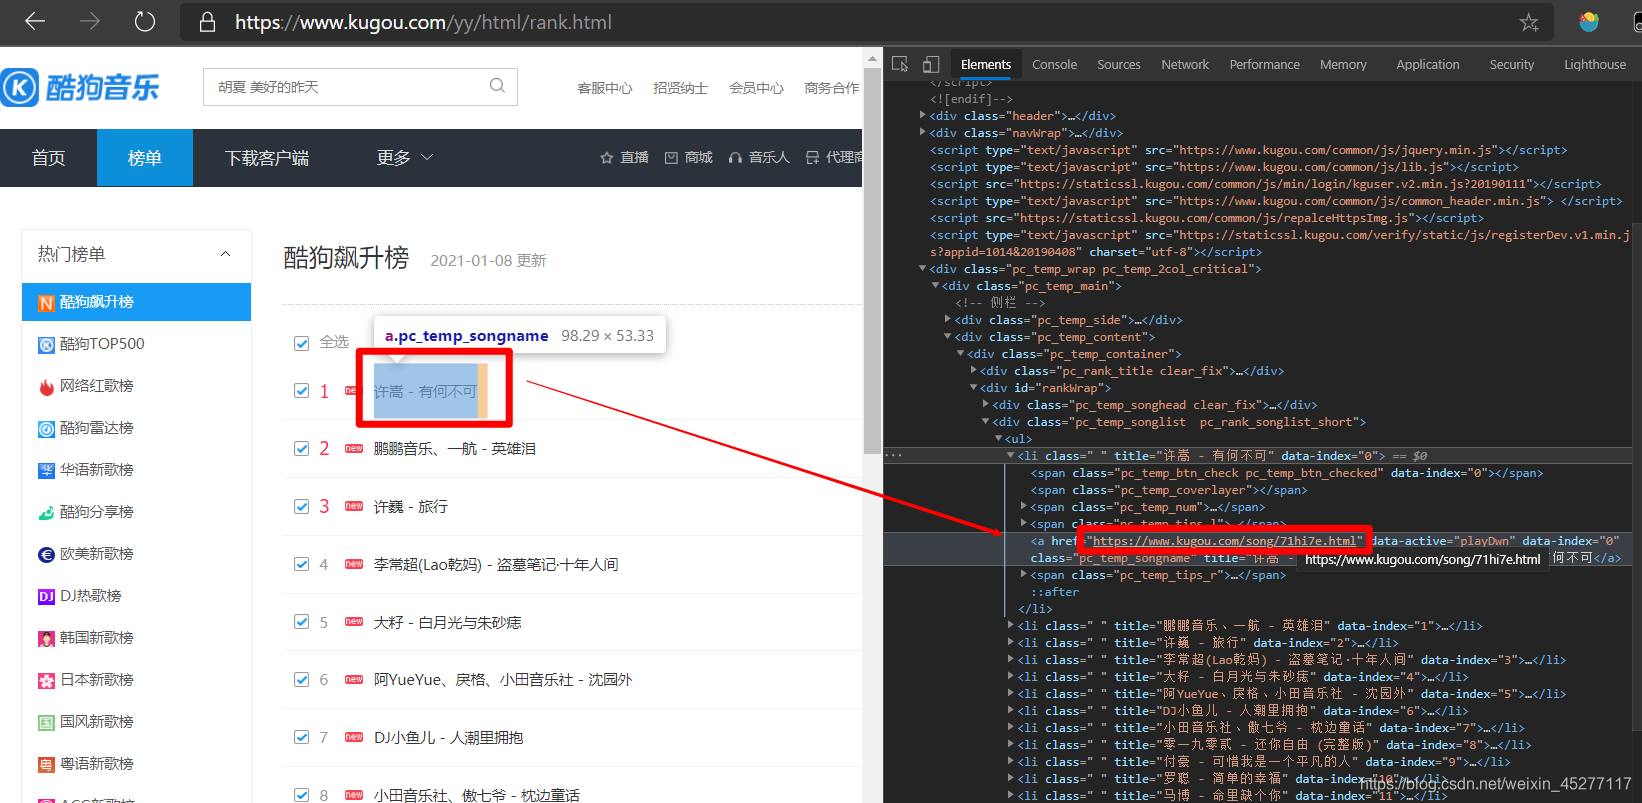The width and height of the screenshot is (1642, 803).
Task: Expand the pc_temp_songhead div node
Action: pos(986,405)
